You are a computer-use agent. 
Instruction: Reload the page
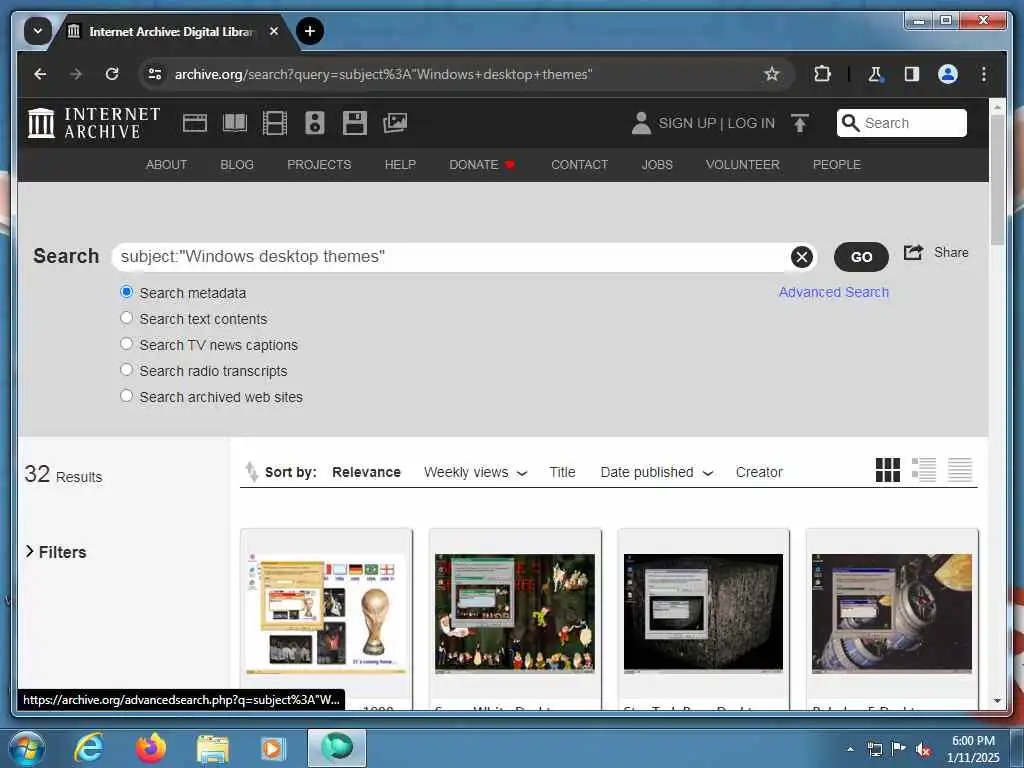tap(112, 74)
